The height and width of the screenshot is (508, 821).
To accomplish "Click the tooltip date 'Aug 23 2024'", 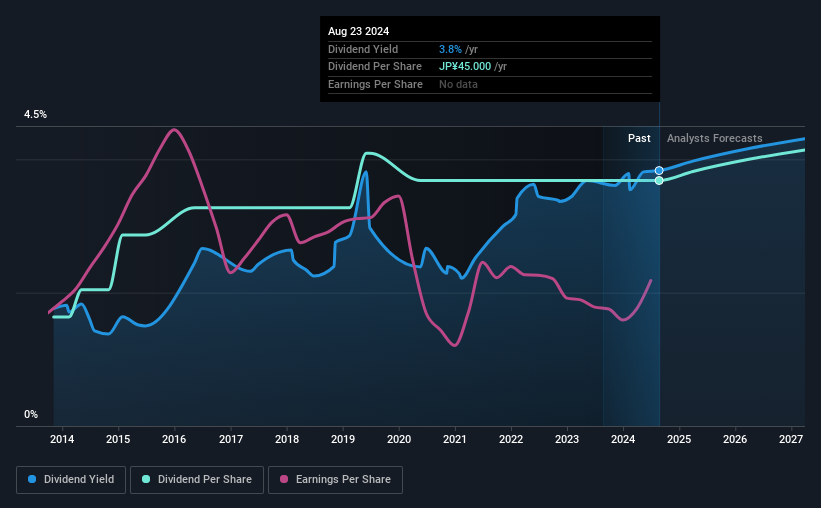I will 359,31.
